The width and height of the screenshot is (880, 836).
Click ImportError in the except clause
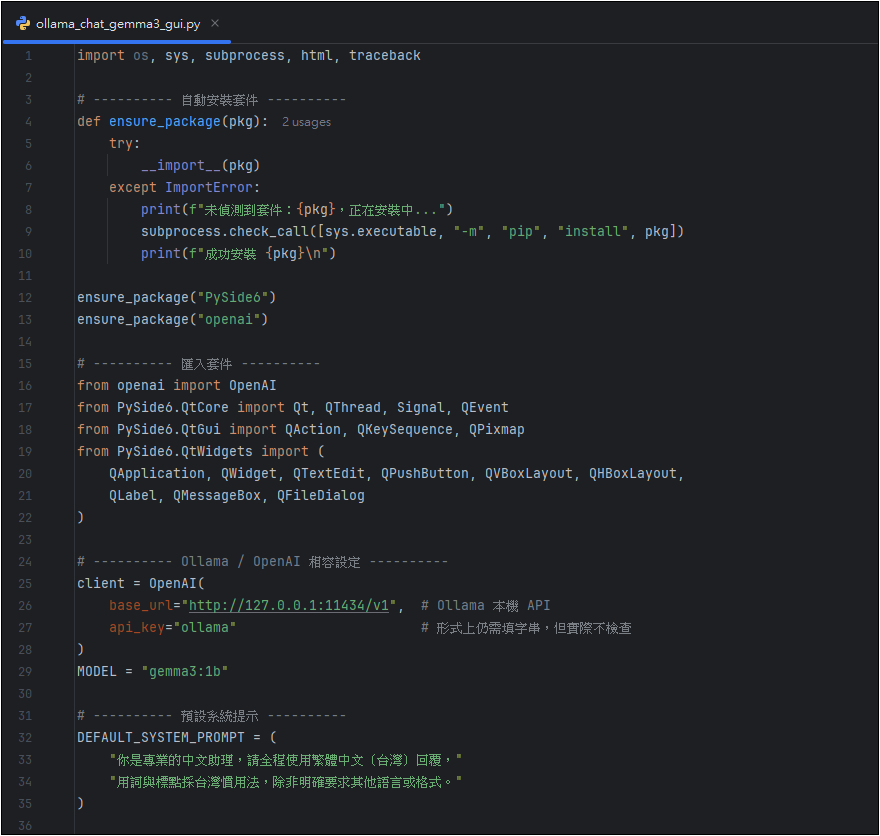[x=212, y=188]
